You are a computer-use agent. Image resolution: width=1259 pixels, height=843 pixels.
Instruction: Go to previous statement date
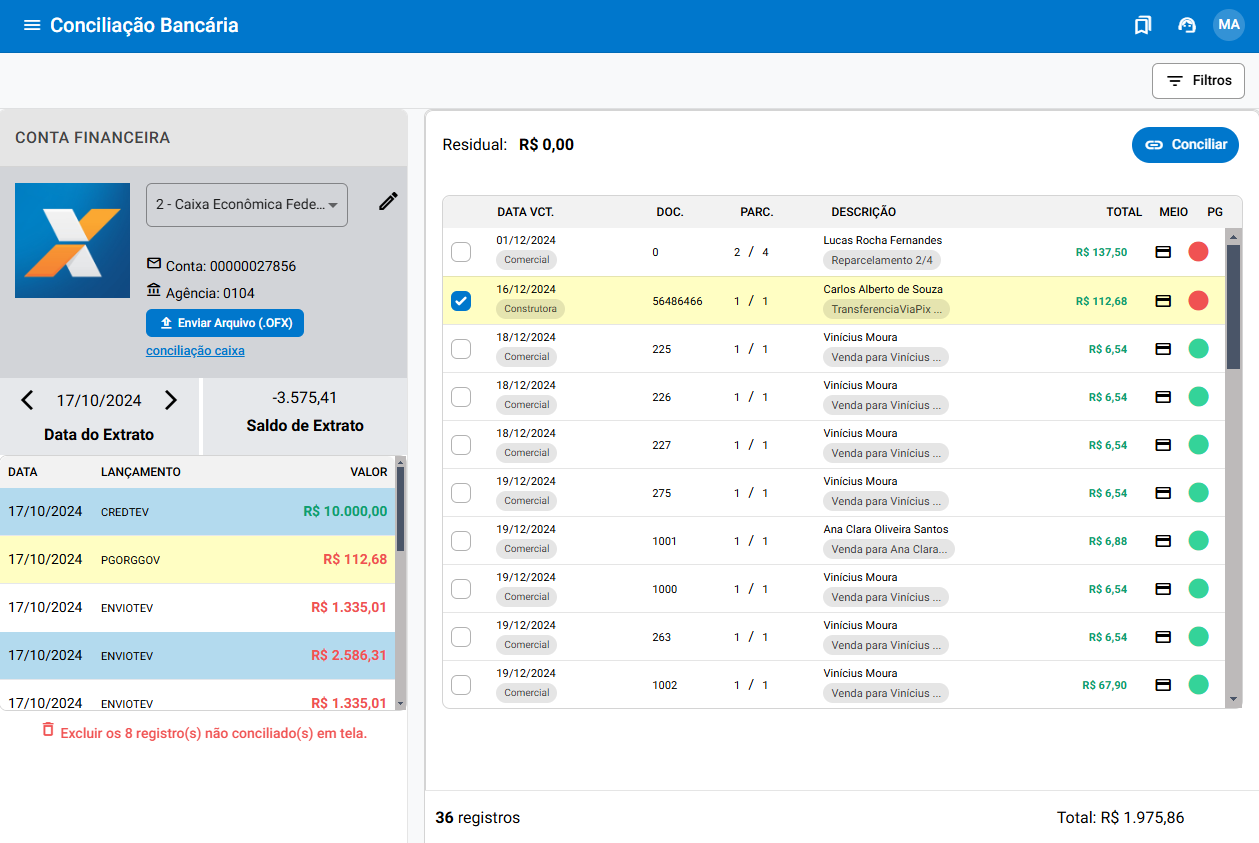click(x=27, y=401)
